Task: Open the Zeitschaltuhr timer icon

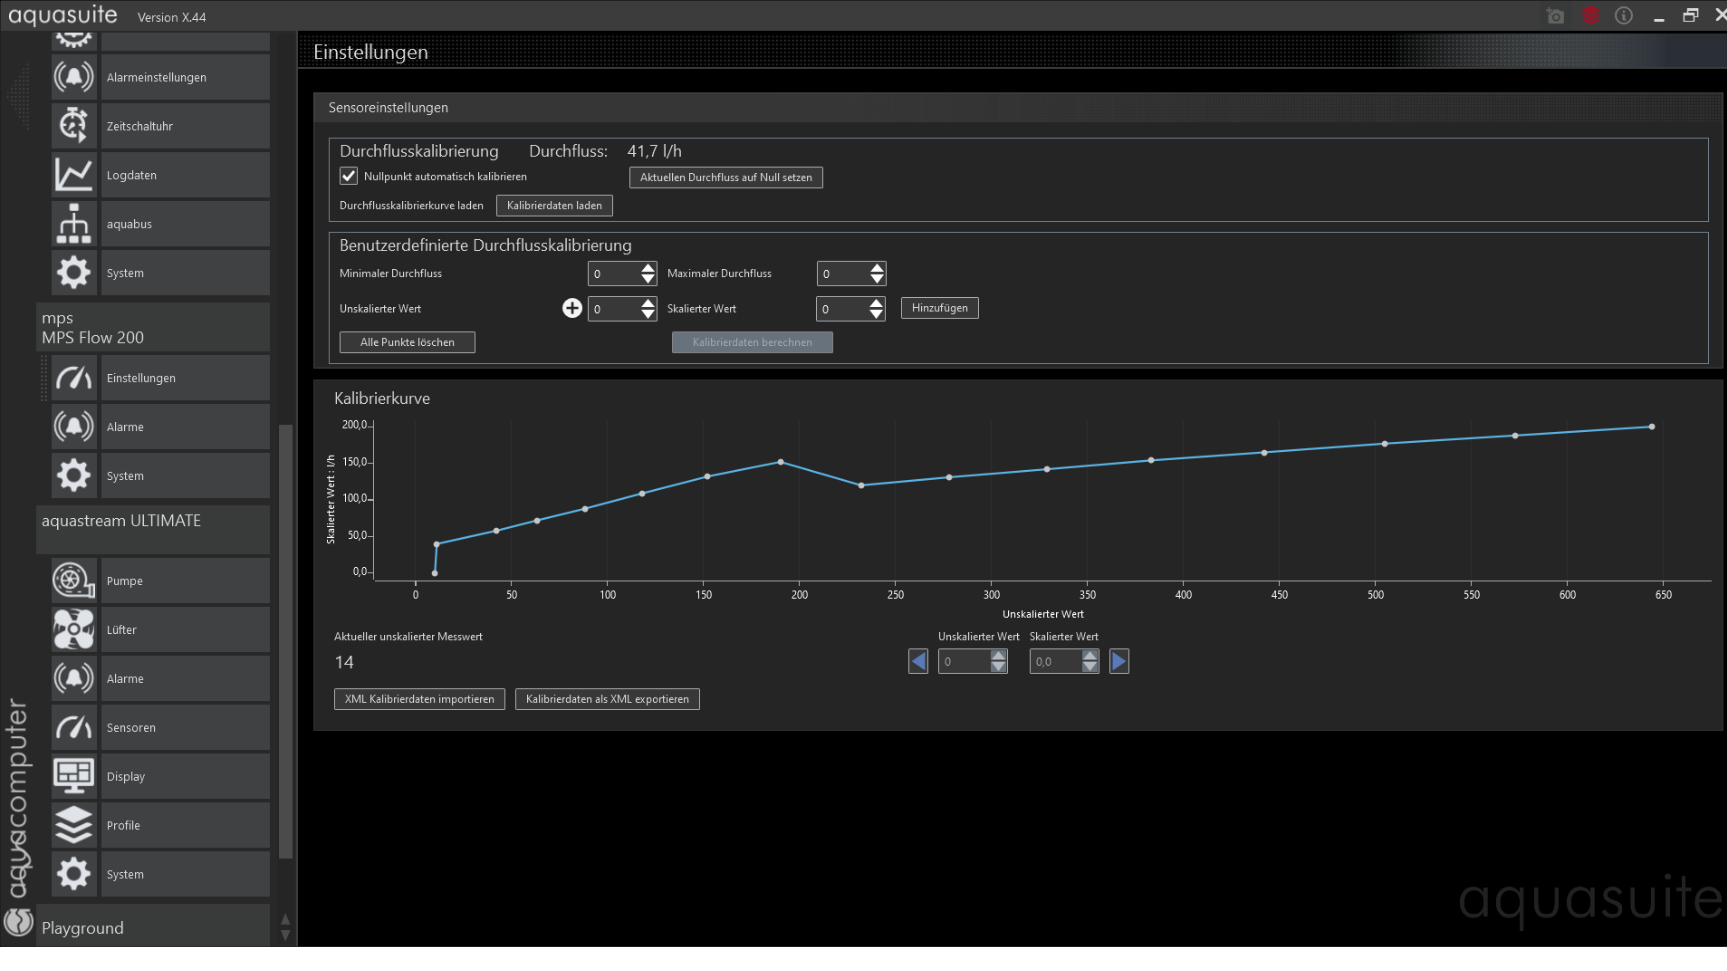Action: (x=74, y=126)
